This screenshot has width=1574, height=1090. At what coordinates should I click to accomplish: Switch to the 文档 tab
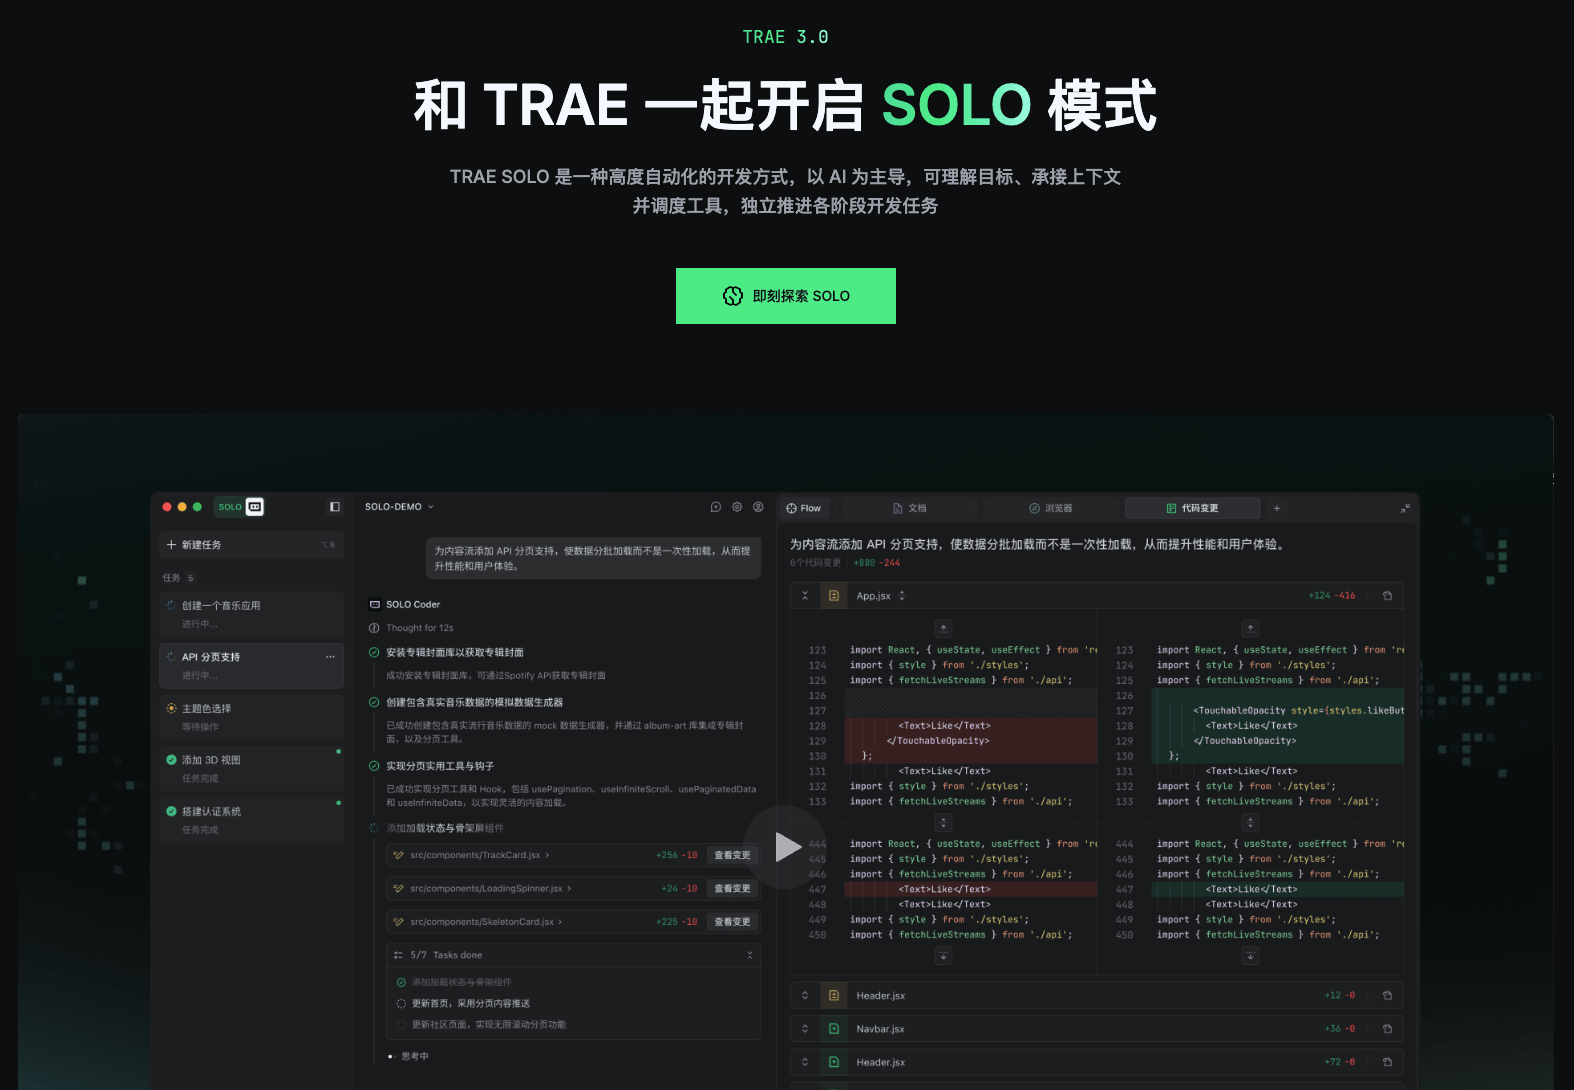pos(910,508)
